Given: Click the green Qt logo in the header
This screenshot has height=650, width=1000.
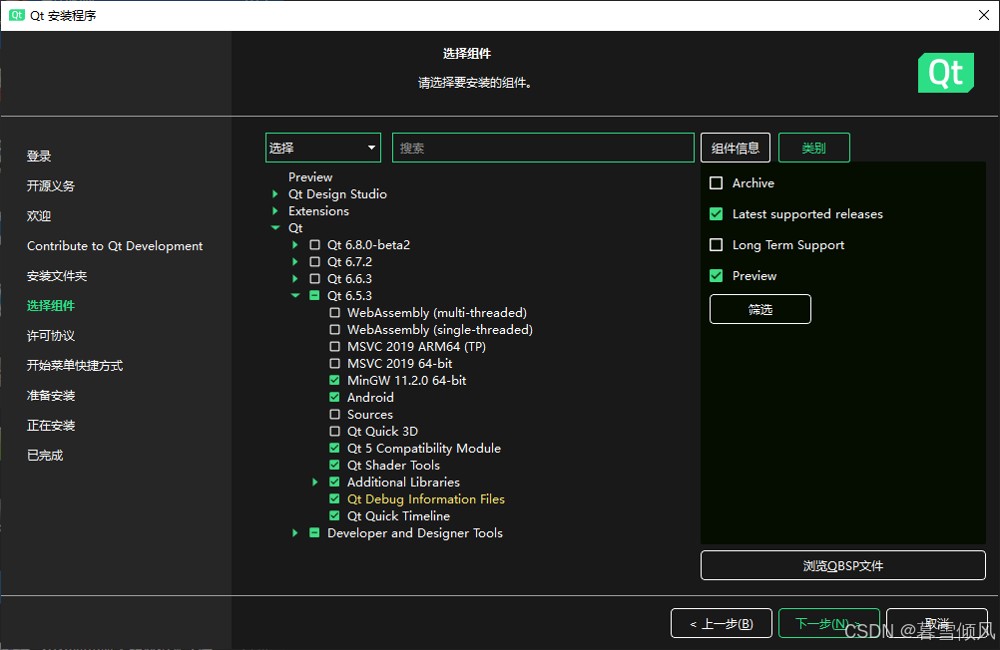Looking at the screenshot, I should point(946,73).
